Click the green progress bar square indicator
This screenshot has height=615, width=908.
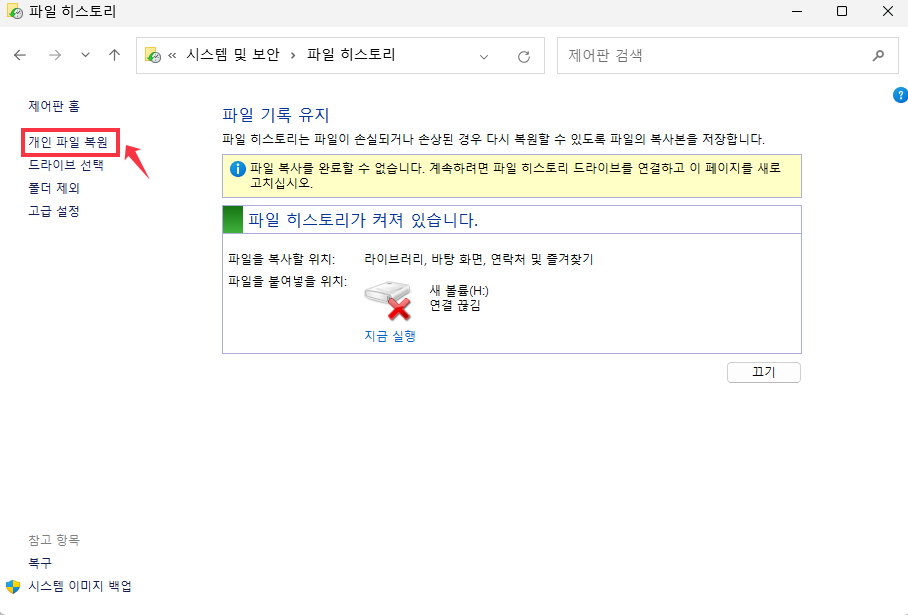233,219
